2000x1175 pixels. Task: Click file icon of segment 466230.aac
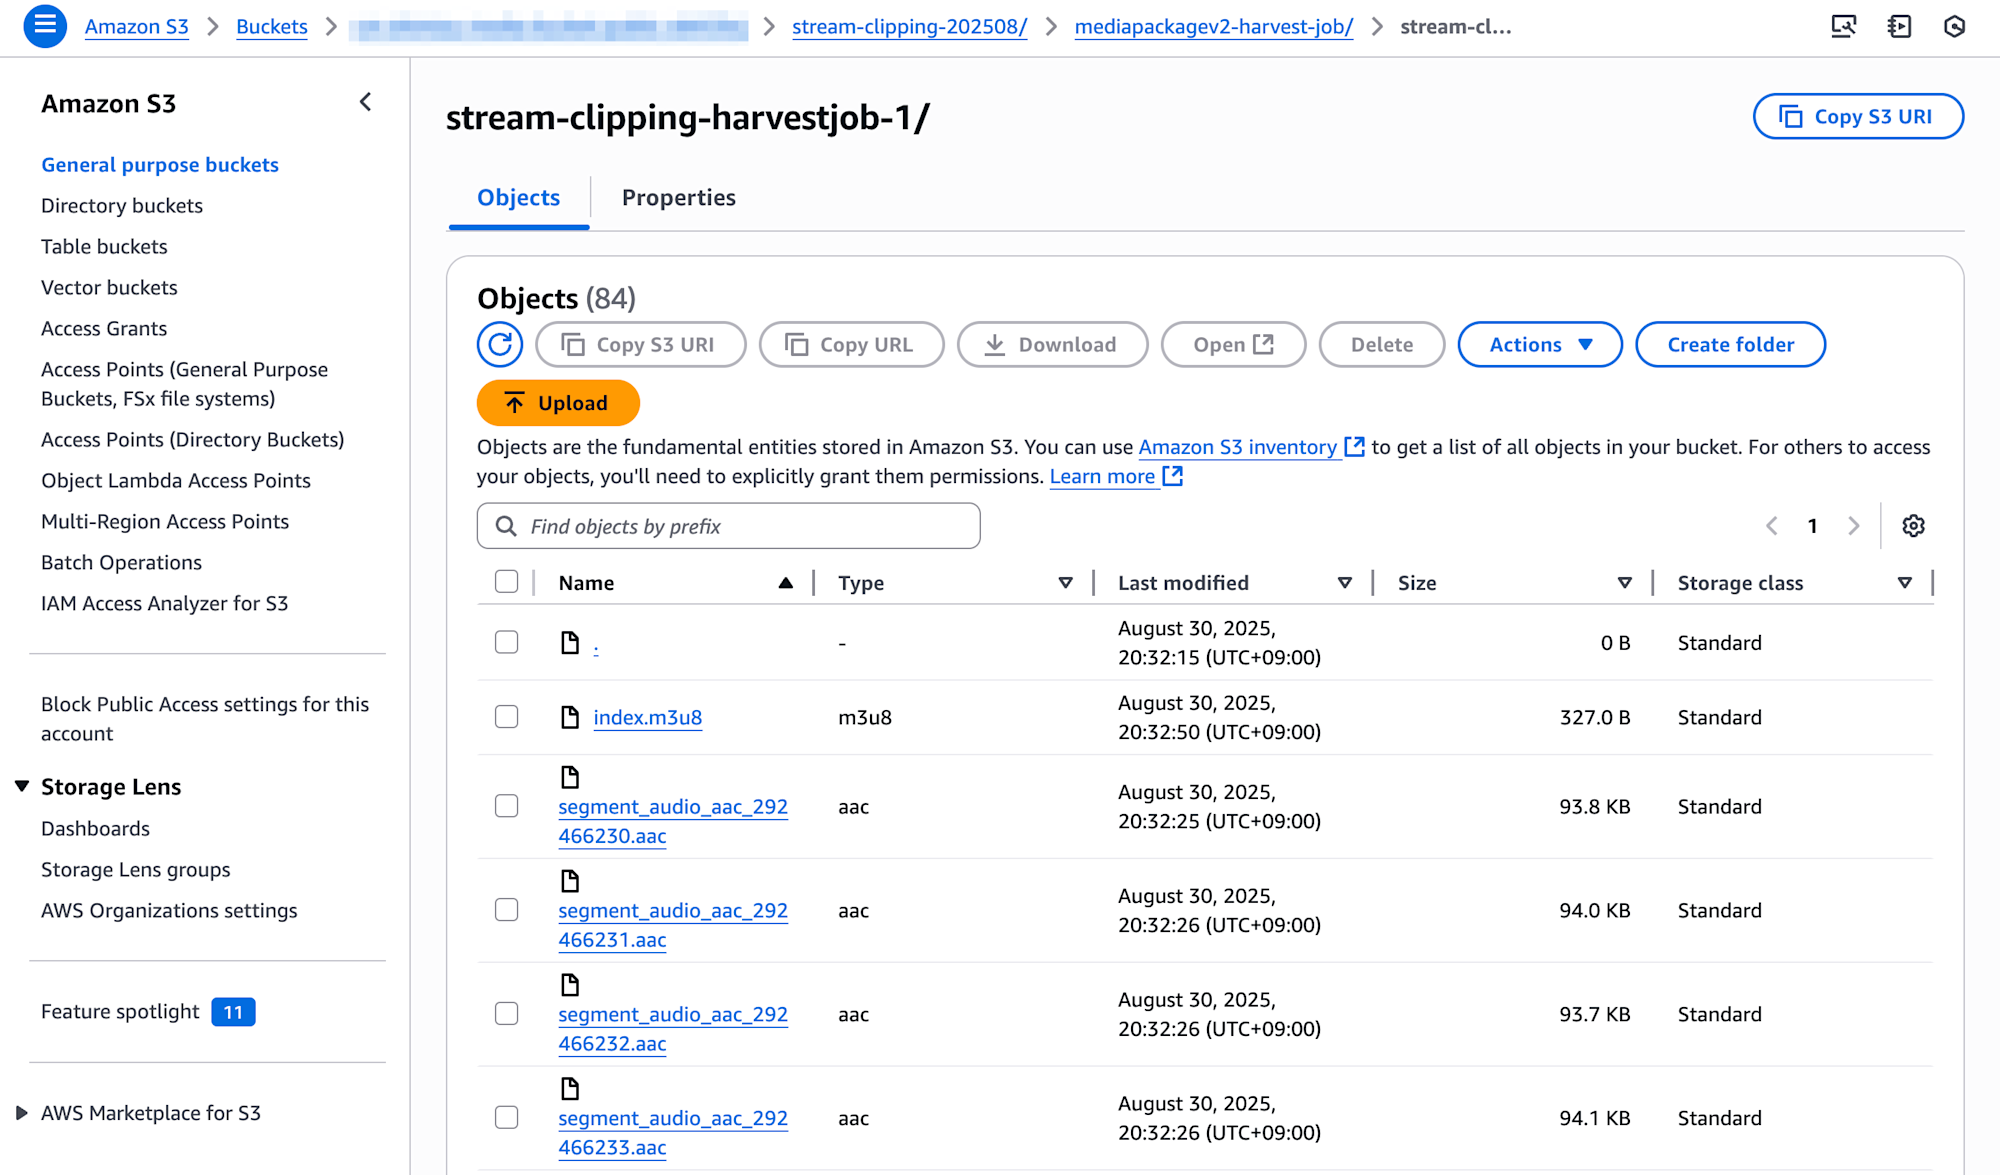pyautogui.click(x=570, y=777)
